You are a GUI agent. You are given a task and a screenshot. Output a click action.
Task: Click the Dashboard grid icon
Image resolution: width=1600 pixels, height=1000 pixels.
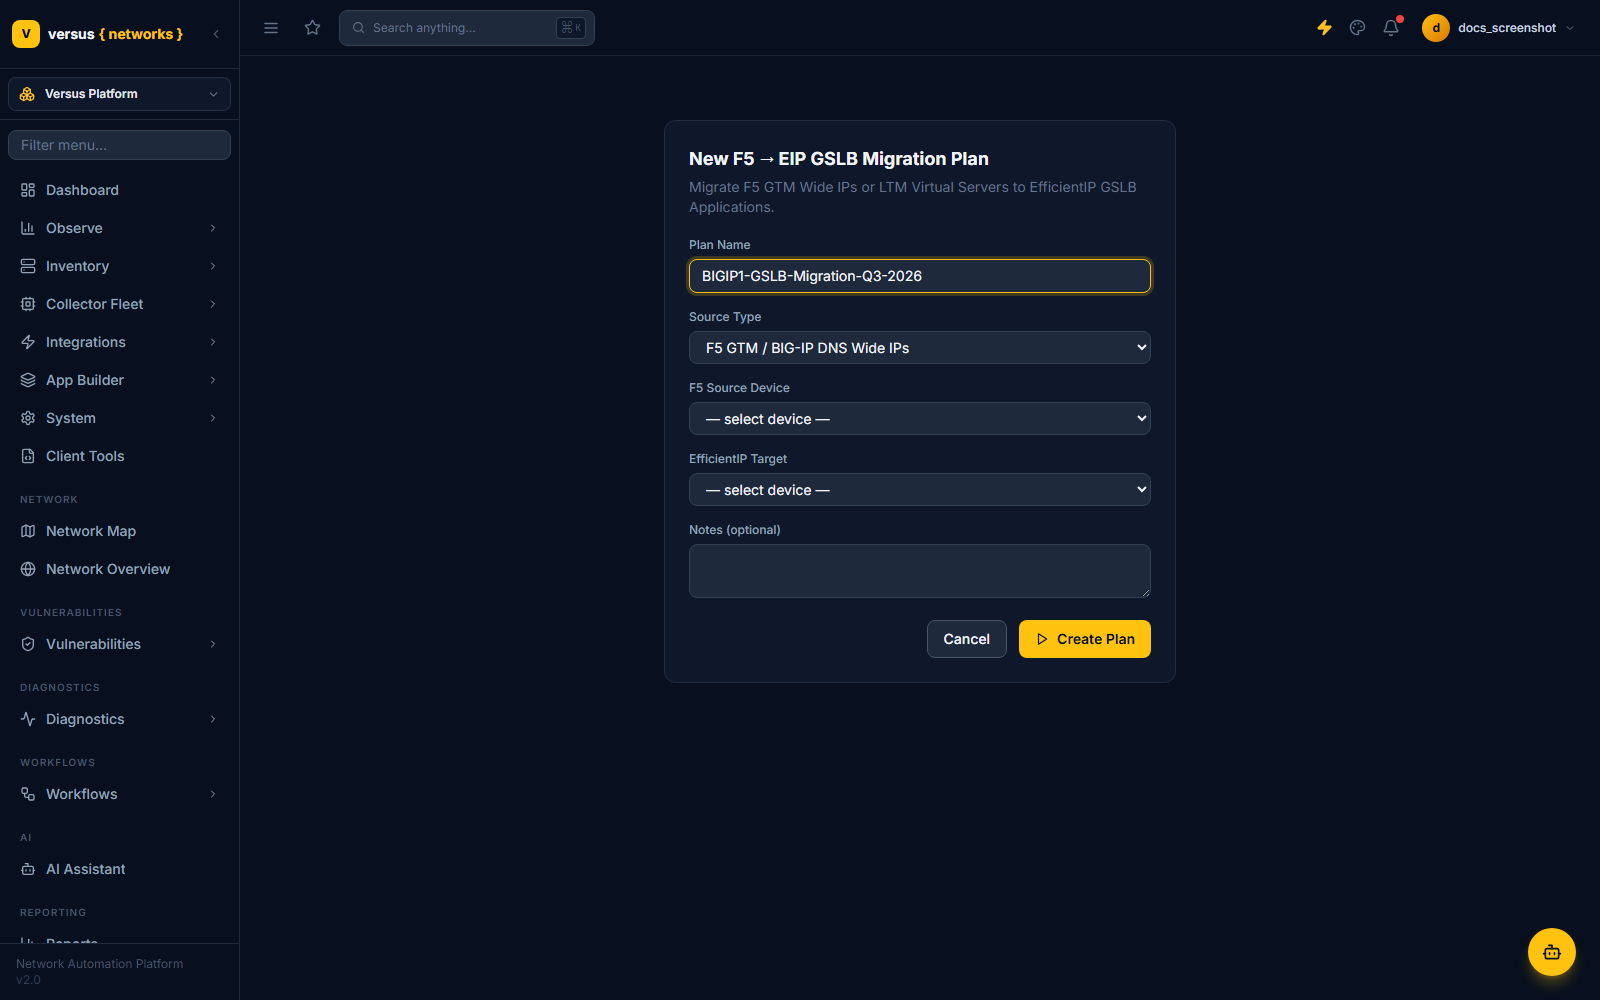(28, 190)
